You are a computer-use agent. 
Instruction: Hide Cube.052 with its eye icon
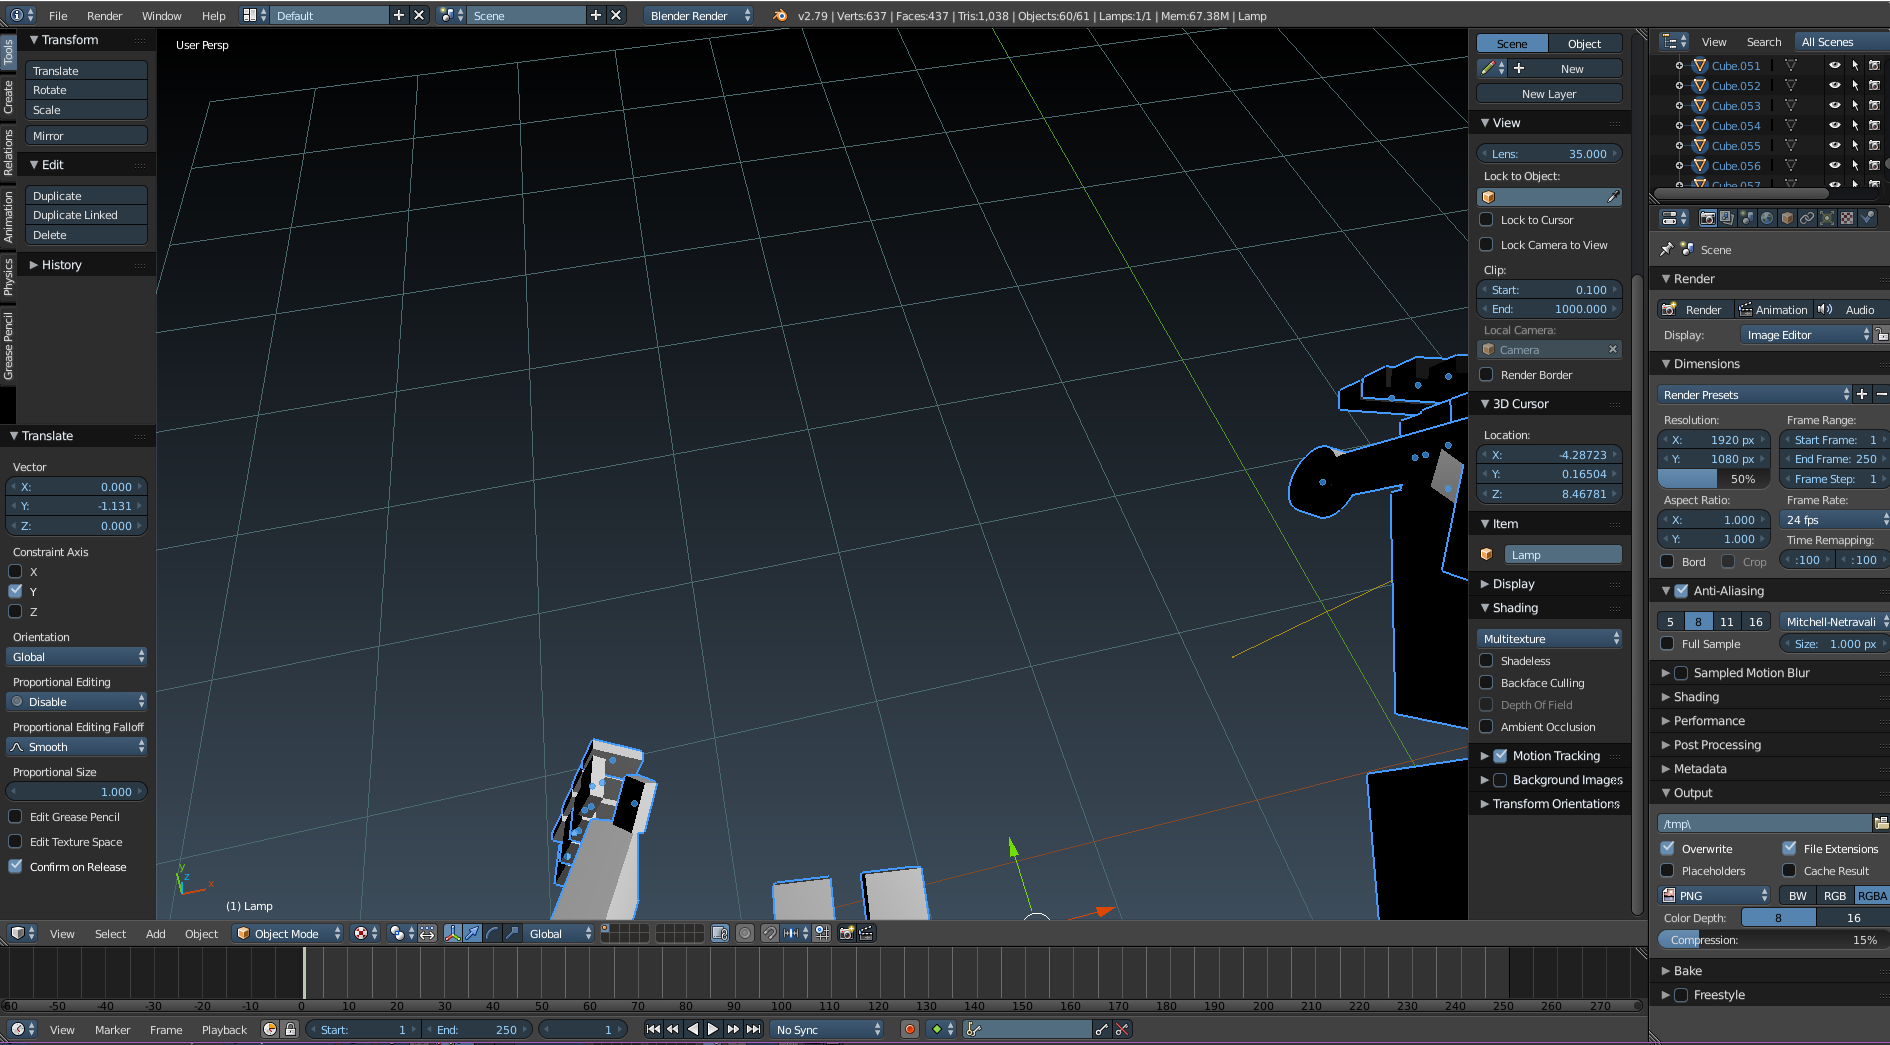1834,86
